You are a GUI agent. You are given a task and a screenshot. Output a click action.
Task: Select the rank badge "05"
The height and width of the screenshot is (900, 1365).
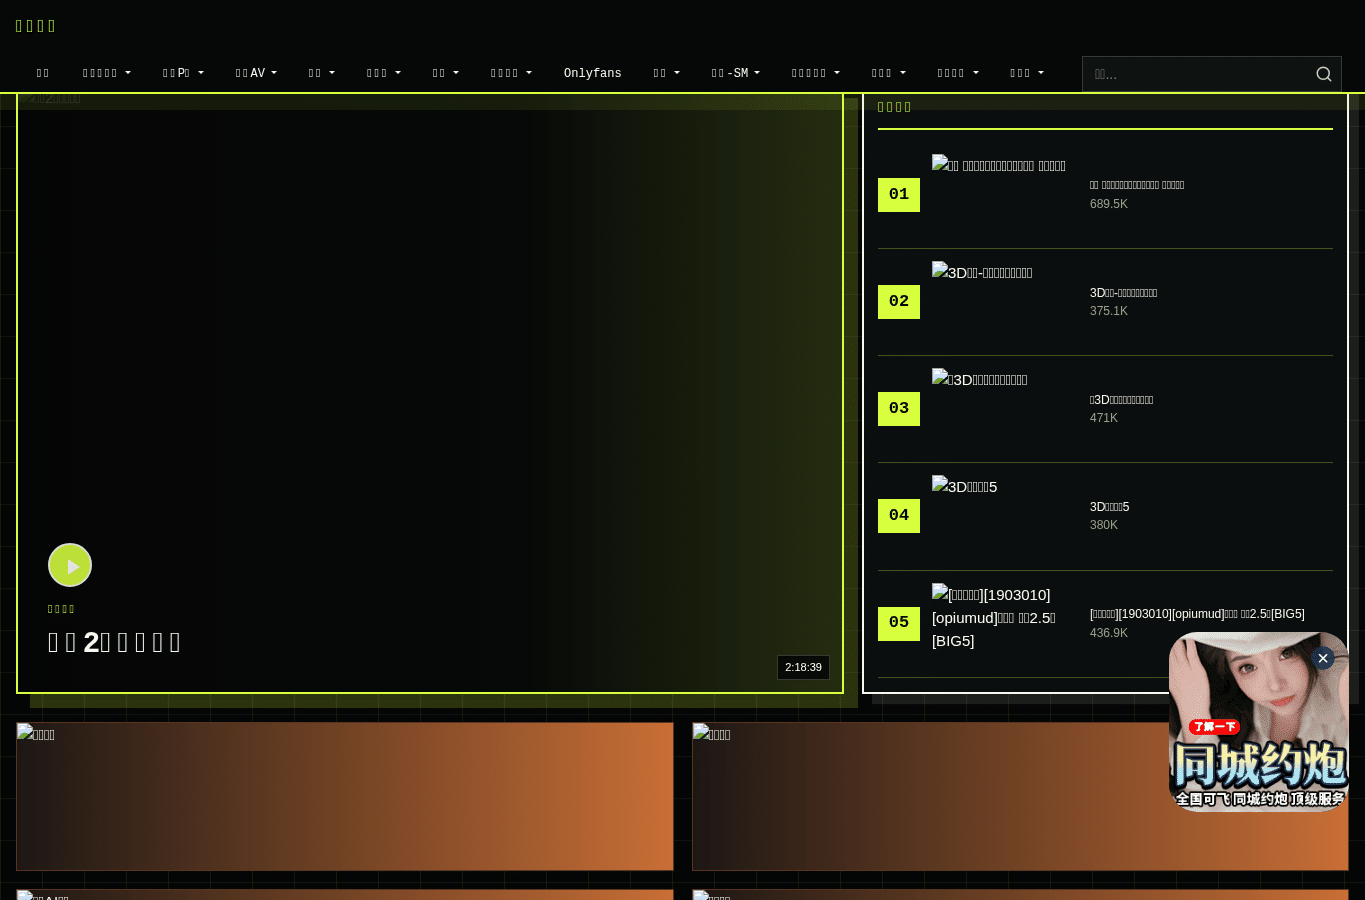899,623
